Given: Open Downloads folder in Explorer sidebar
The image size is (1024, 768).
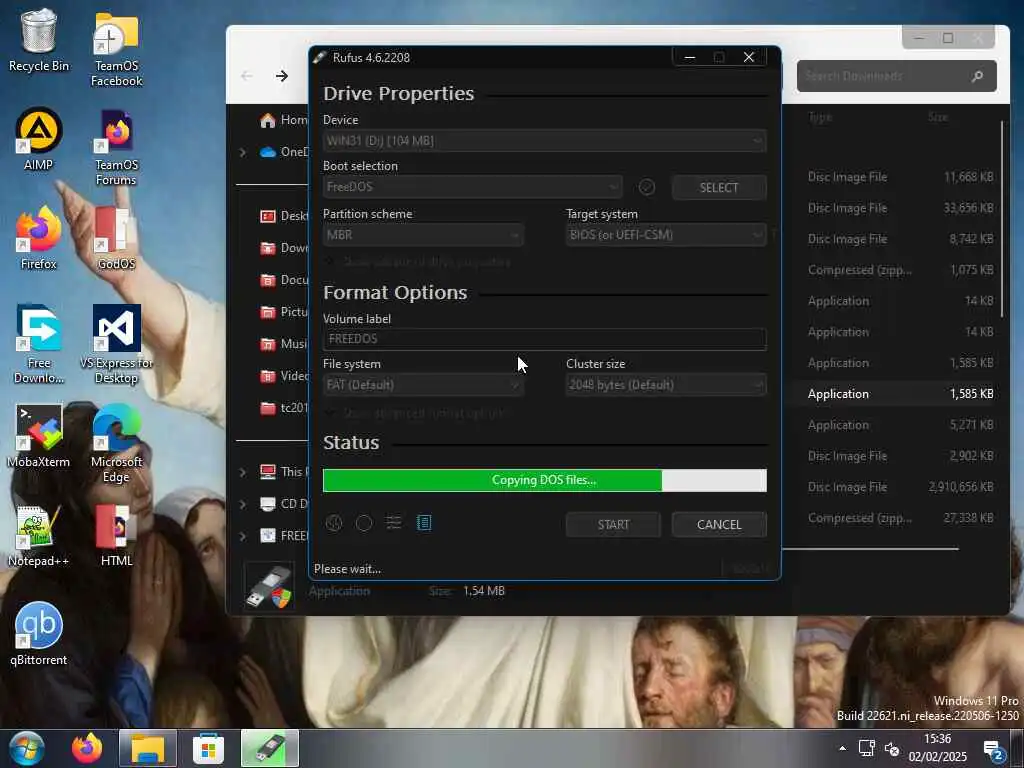Looking at the screenshot, I should tap(284, 248).
